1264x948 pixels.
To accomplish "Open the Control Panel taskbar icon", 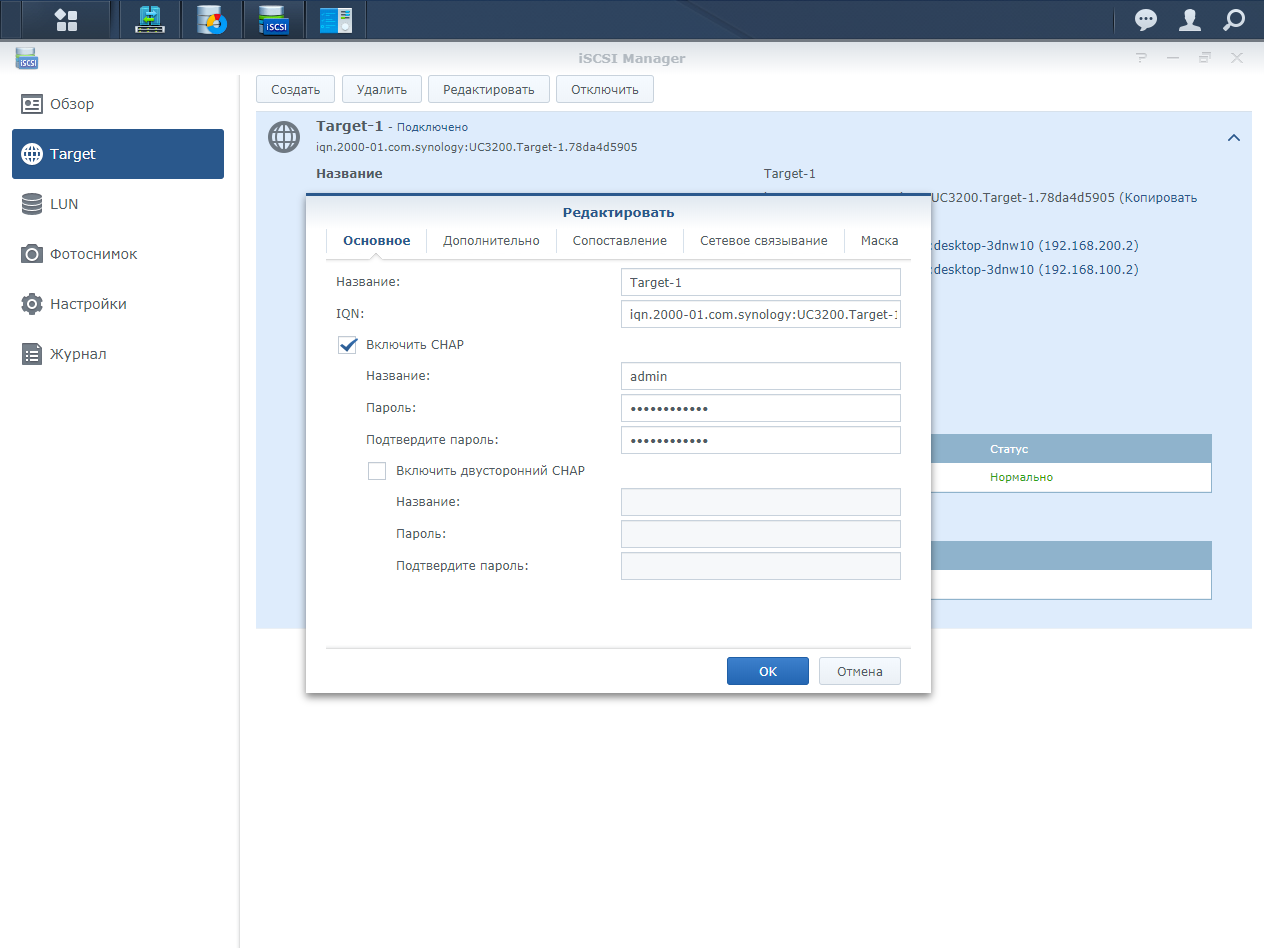I will 336,20.
